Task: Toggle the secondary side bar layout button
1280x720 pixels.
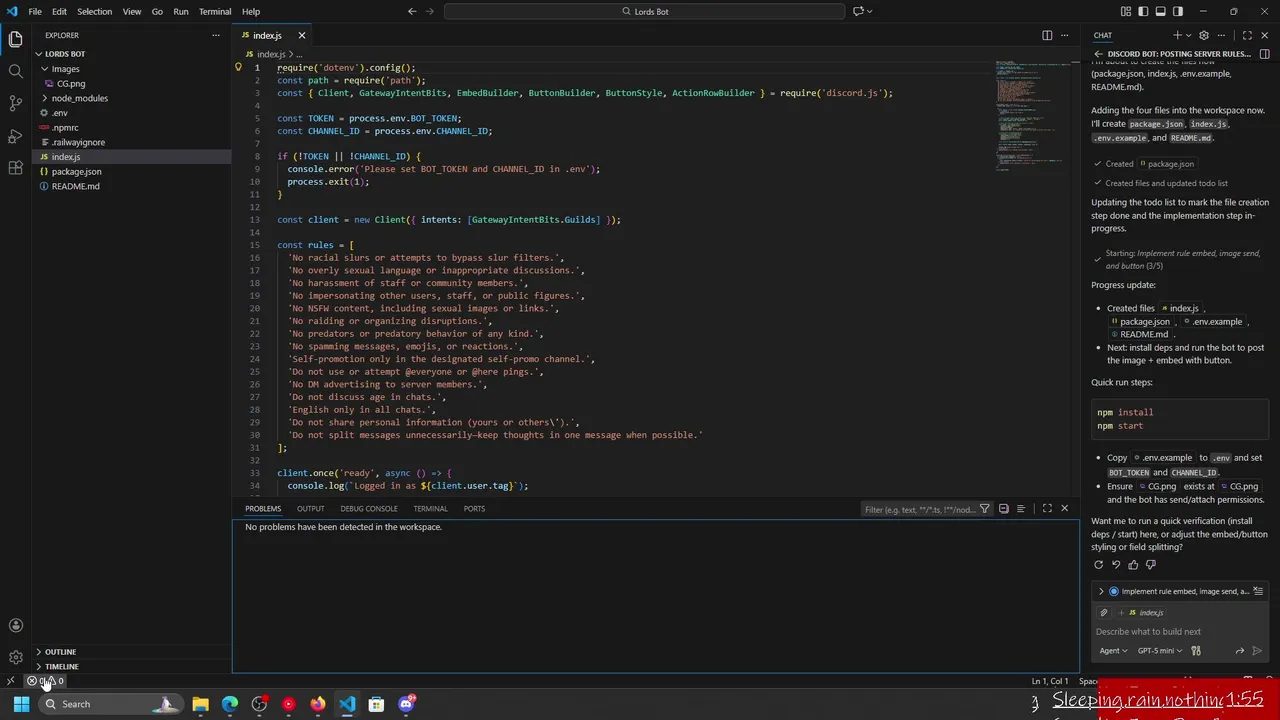Action: click(x=1178, y=11)
